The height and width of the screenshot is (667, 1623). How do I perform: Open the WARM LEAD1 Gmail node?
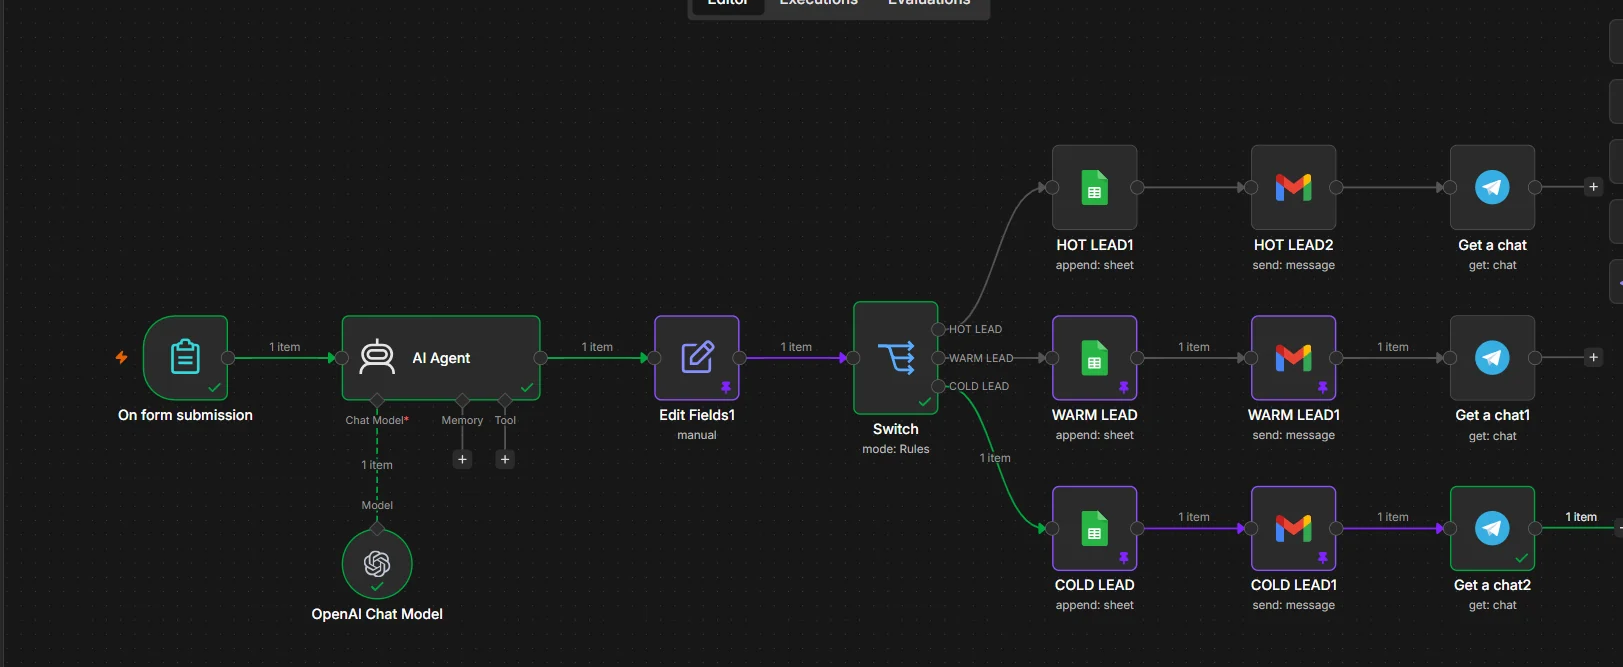click(x=1293, y=358)
